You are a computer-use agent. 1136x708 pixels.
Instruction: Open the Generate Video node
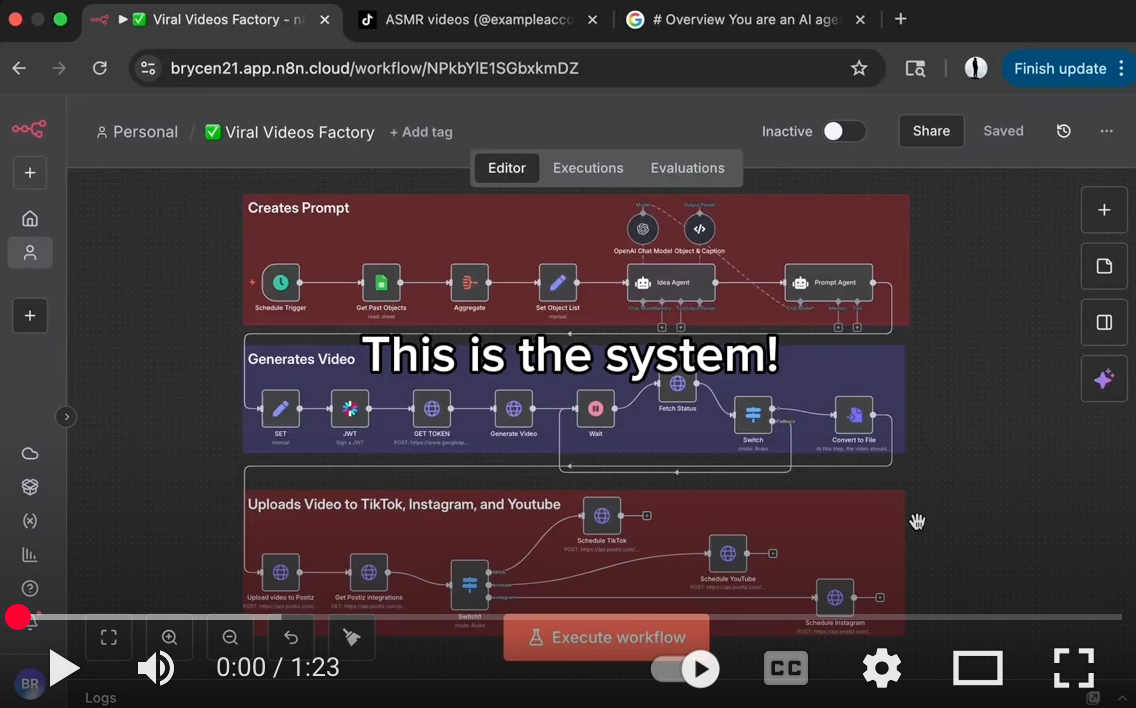click(513, 409)
